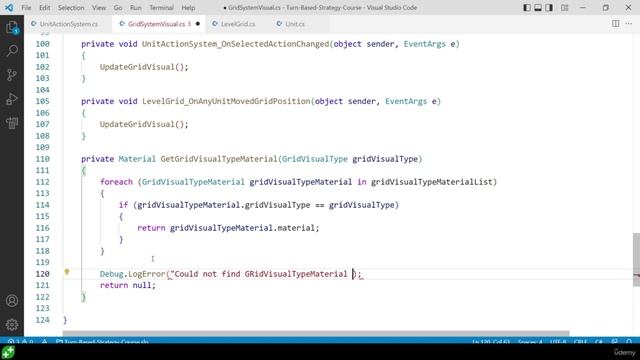Click the Customize Layout icon
This screenshot has width=640, height=360.
point(564,7)
